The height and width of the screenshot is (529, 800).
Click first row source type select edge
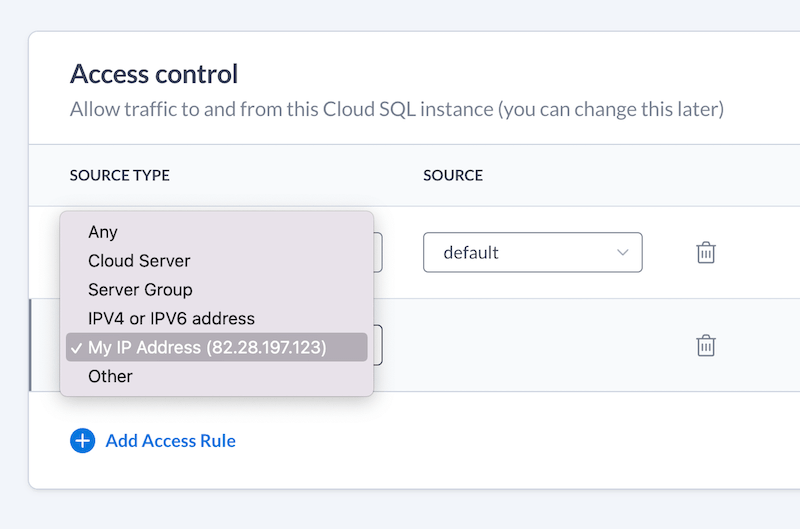378,253
